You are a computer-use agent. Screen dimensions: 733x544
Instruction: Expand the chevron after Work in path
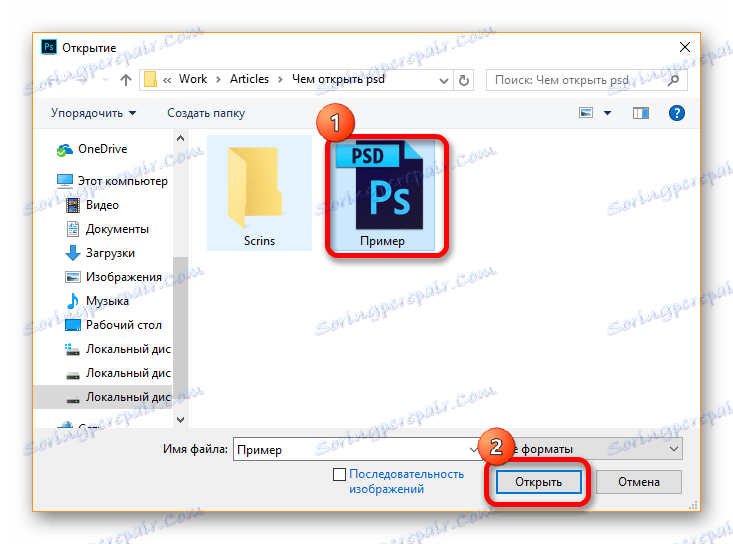[218, 80]
